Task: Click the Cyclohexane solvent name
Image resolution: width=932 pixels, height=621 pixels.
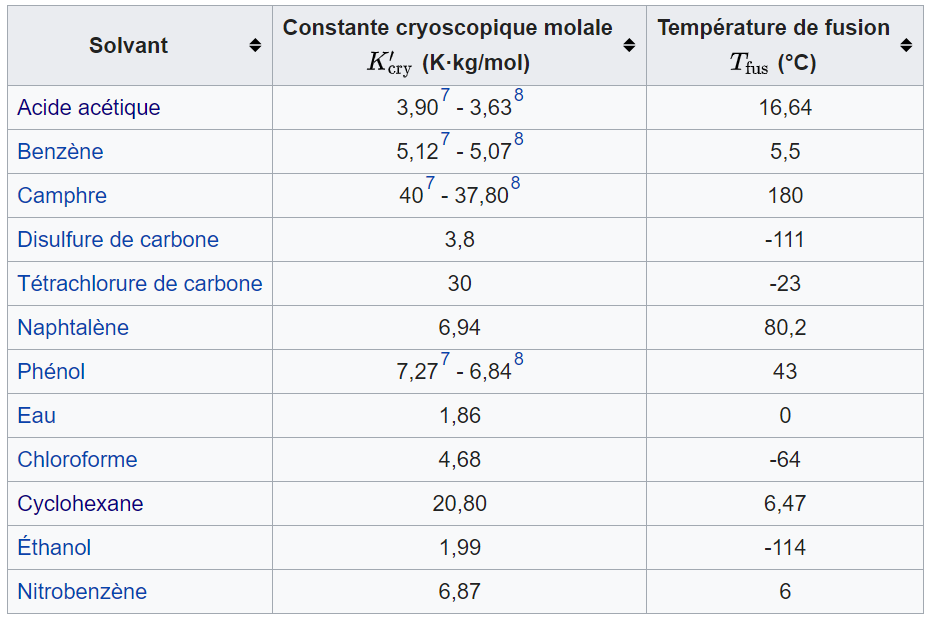Action: pos(80,504)
